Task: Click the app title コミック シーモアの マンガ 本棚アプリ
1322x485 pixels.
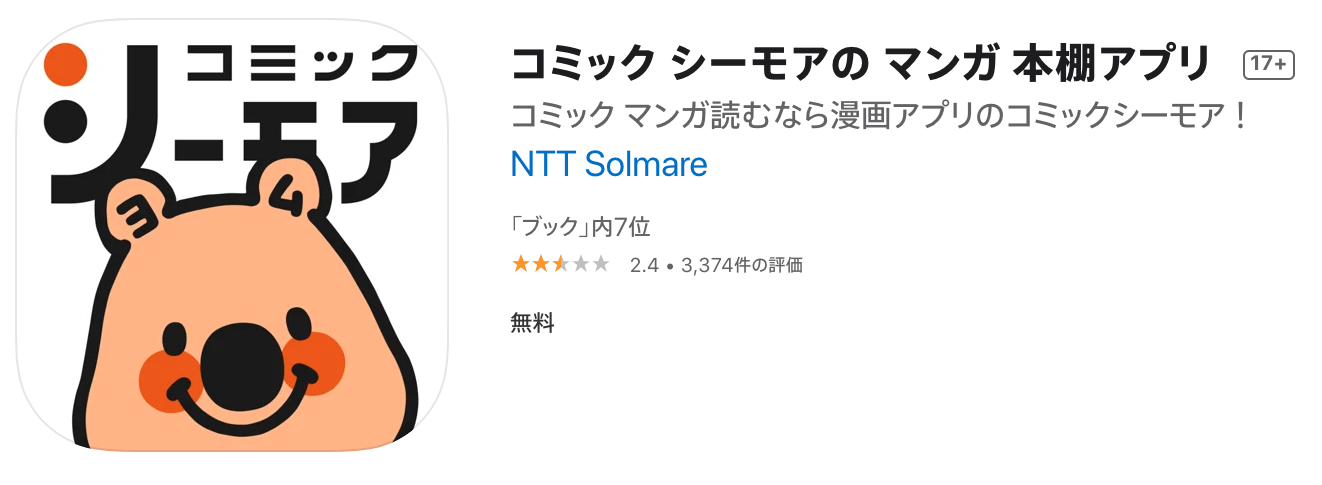Action: 860,65
